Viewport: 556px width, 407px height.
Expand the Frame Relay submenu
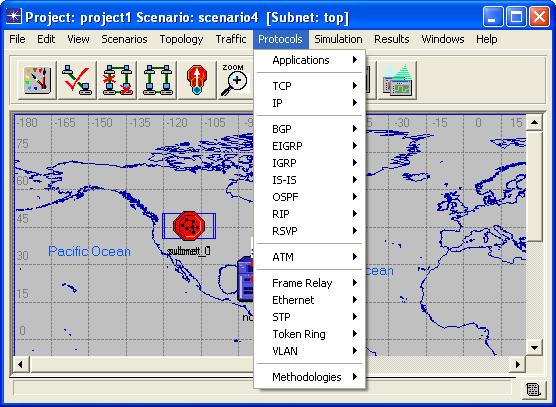[310, 283]
